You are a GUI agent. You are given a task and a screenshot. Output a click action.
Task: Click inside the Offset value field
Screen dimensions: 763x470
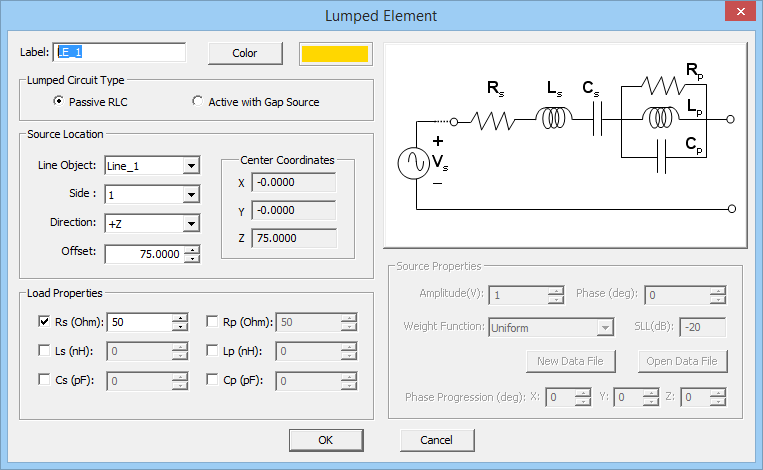pos(144,254)
